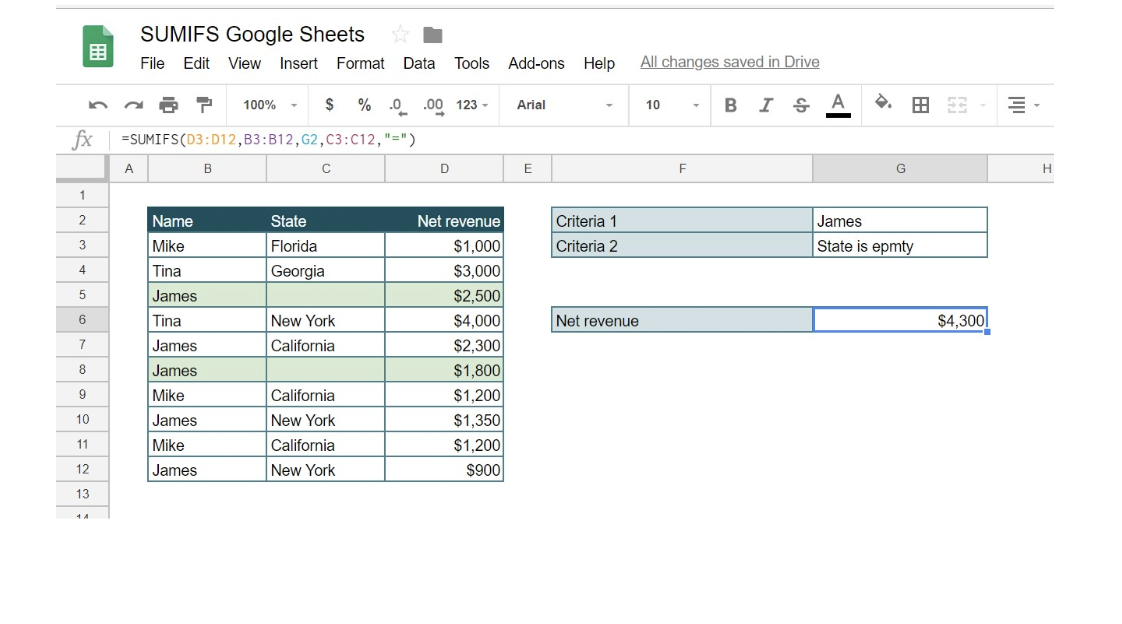This screenshot has width=1122, height=624.
Task: Click the redo arrow icon
Action: tap(133, 105)
